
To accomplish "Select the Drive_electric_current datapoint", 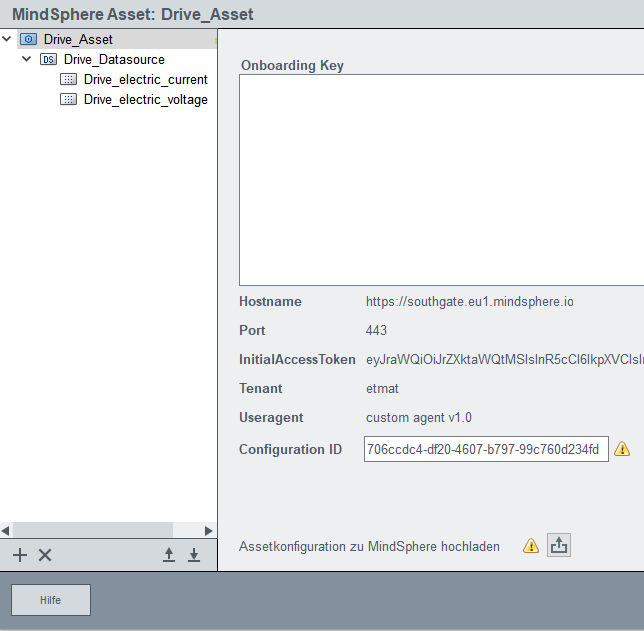I will coord(145,79).
